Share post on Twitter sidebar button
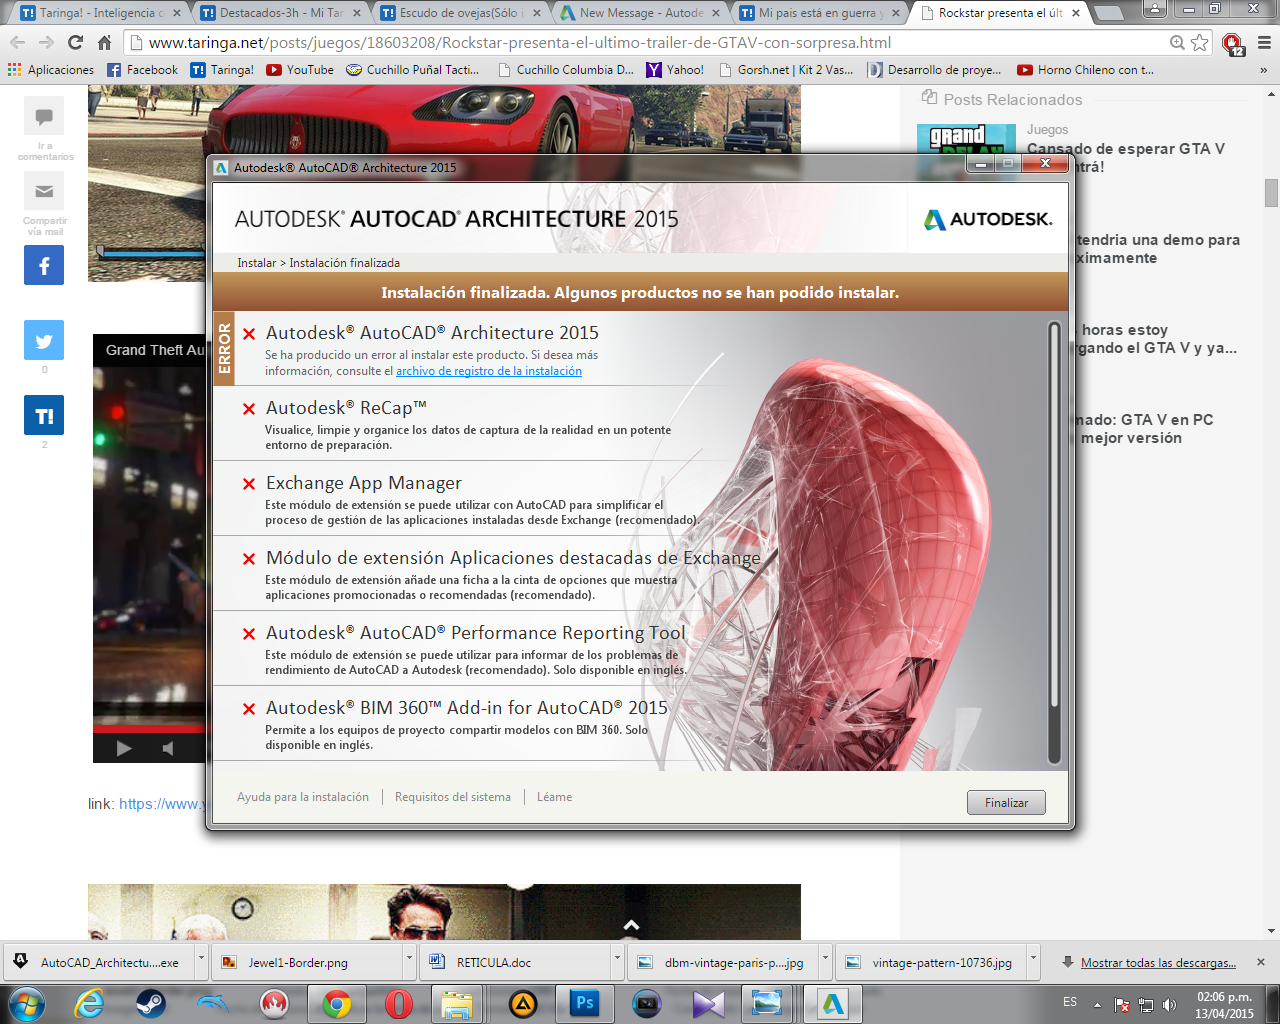Image resolution: width=1280 pixels, height=1024 pixels. coord(44,340)
